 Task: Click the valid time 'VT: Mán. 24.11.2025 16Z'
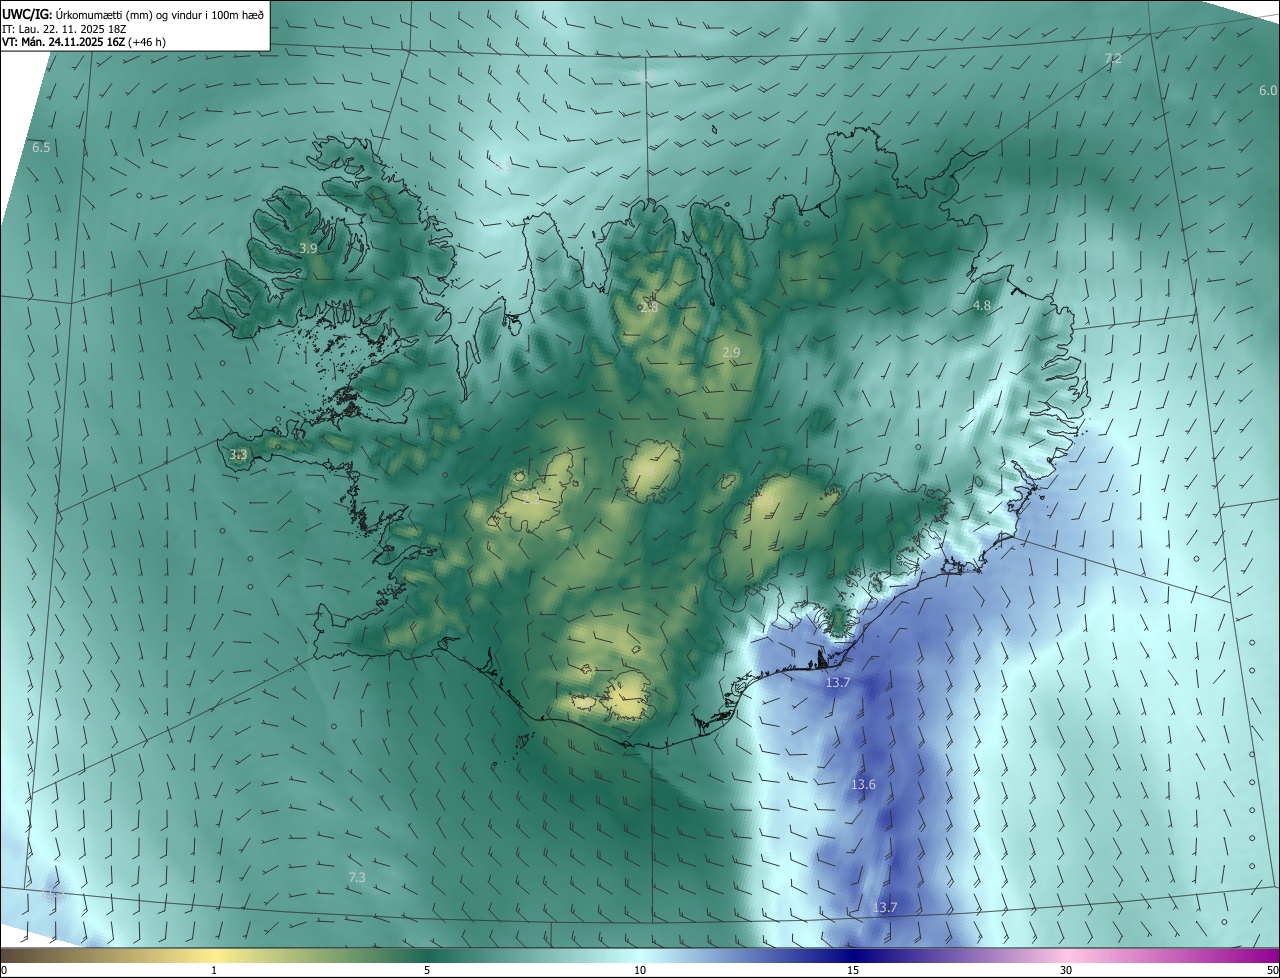62,43
